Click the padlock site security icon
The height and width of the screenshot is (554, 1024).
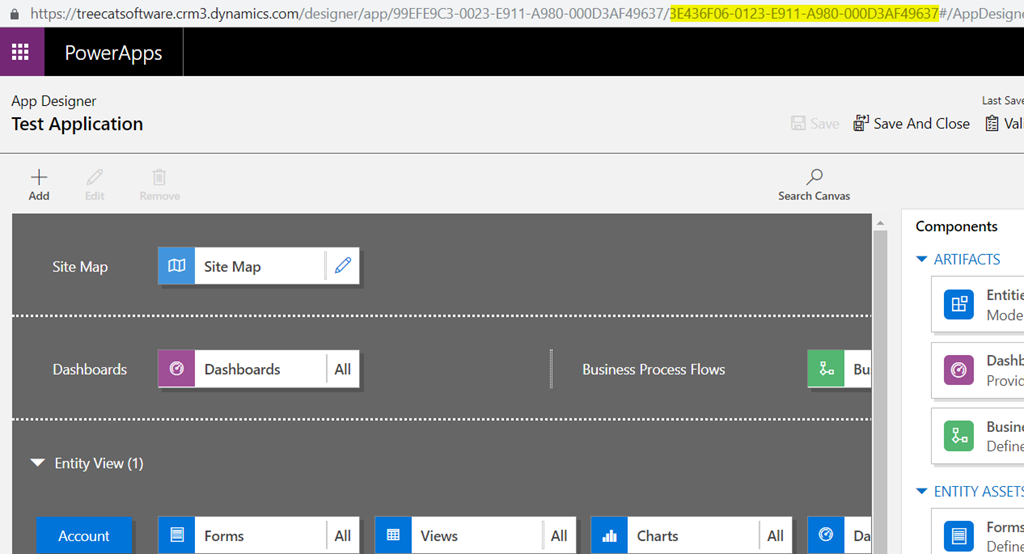coord(14,13)
